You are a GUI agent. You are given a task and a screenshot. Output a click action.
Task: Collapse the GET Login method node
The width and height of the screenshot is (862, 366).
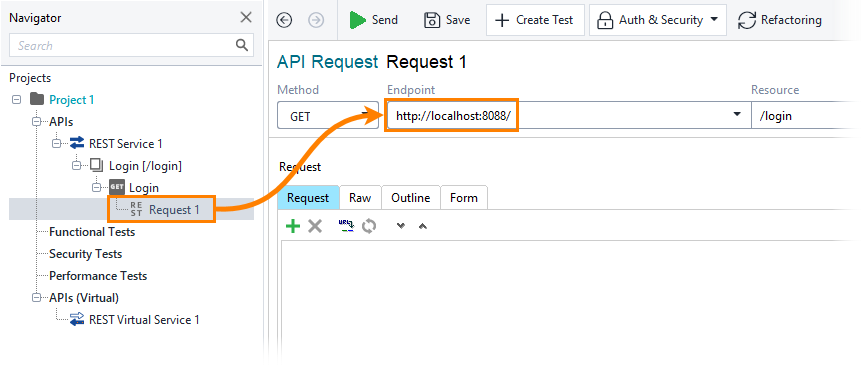pyautogui.click(x=97, y=187)
